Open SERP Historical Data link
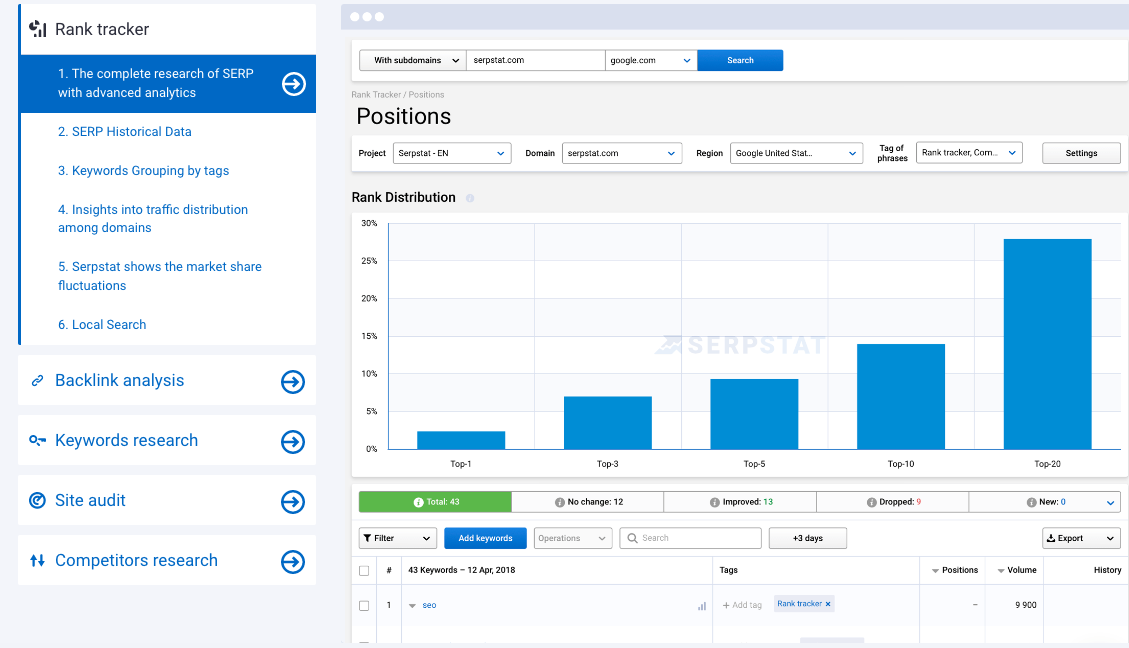This screenshot has width=1129, height=648. (125, 132)
